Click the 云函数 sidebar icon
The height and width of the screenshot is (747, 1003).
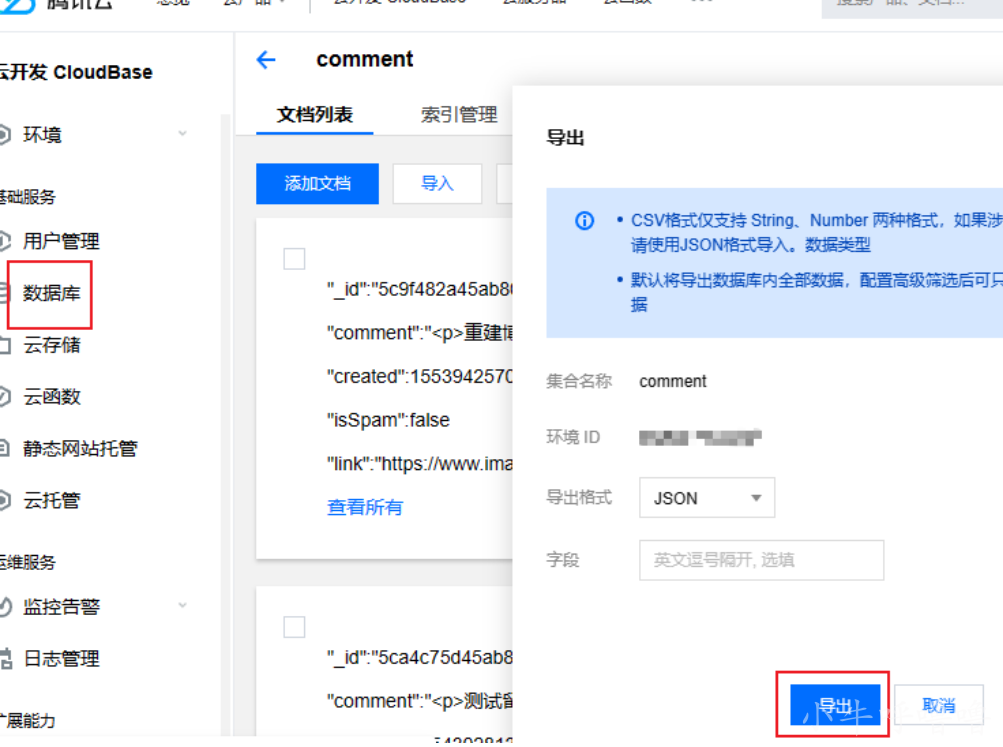[x=4, y=397]
